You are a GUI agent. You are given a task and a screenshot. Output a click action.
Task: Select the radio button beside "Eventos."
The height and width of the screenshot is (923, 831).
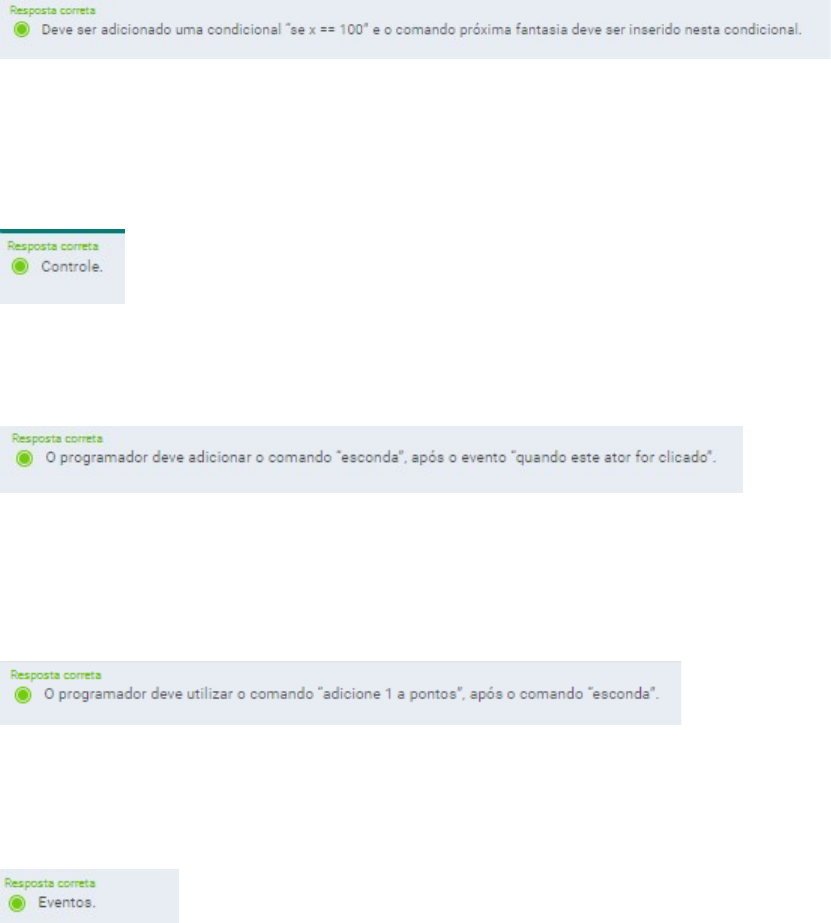click(19, 900)
